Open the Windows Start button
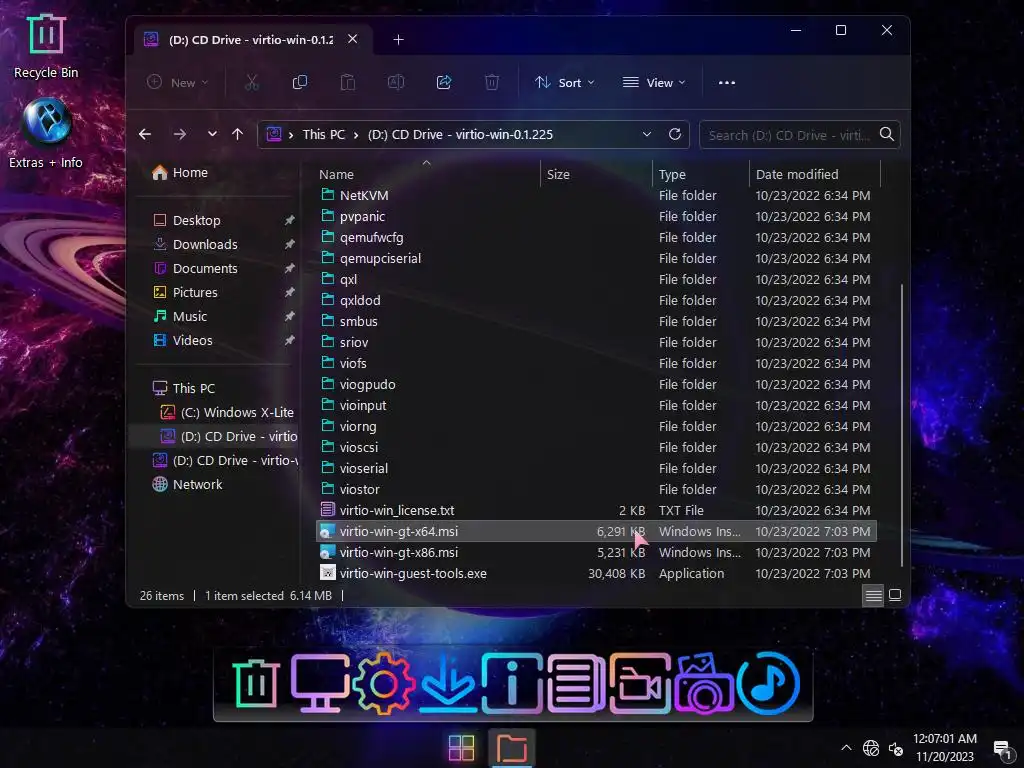 (x=462, y=748)
